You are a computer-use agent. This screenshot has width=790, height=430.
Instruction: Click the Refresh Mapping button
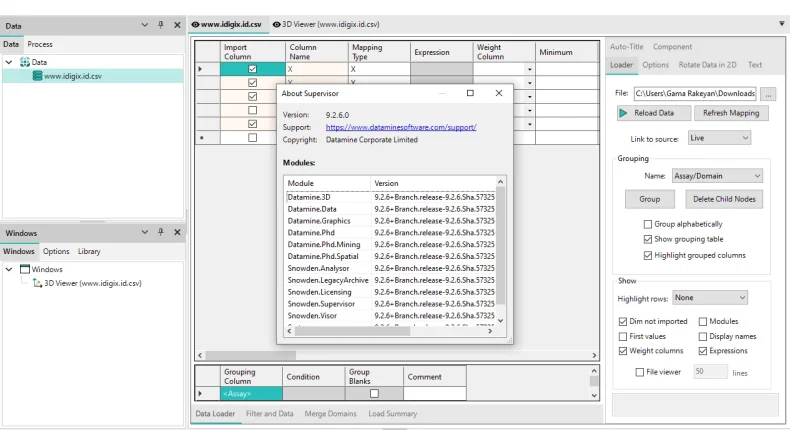[x=731, y=113]
